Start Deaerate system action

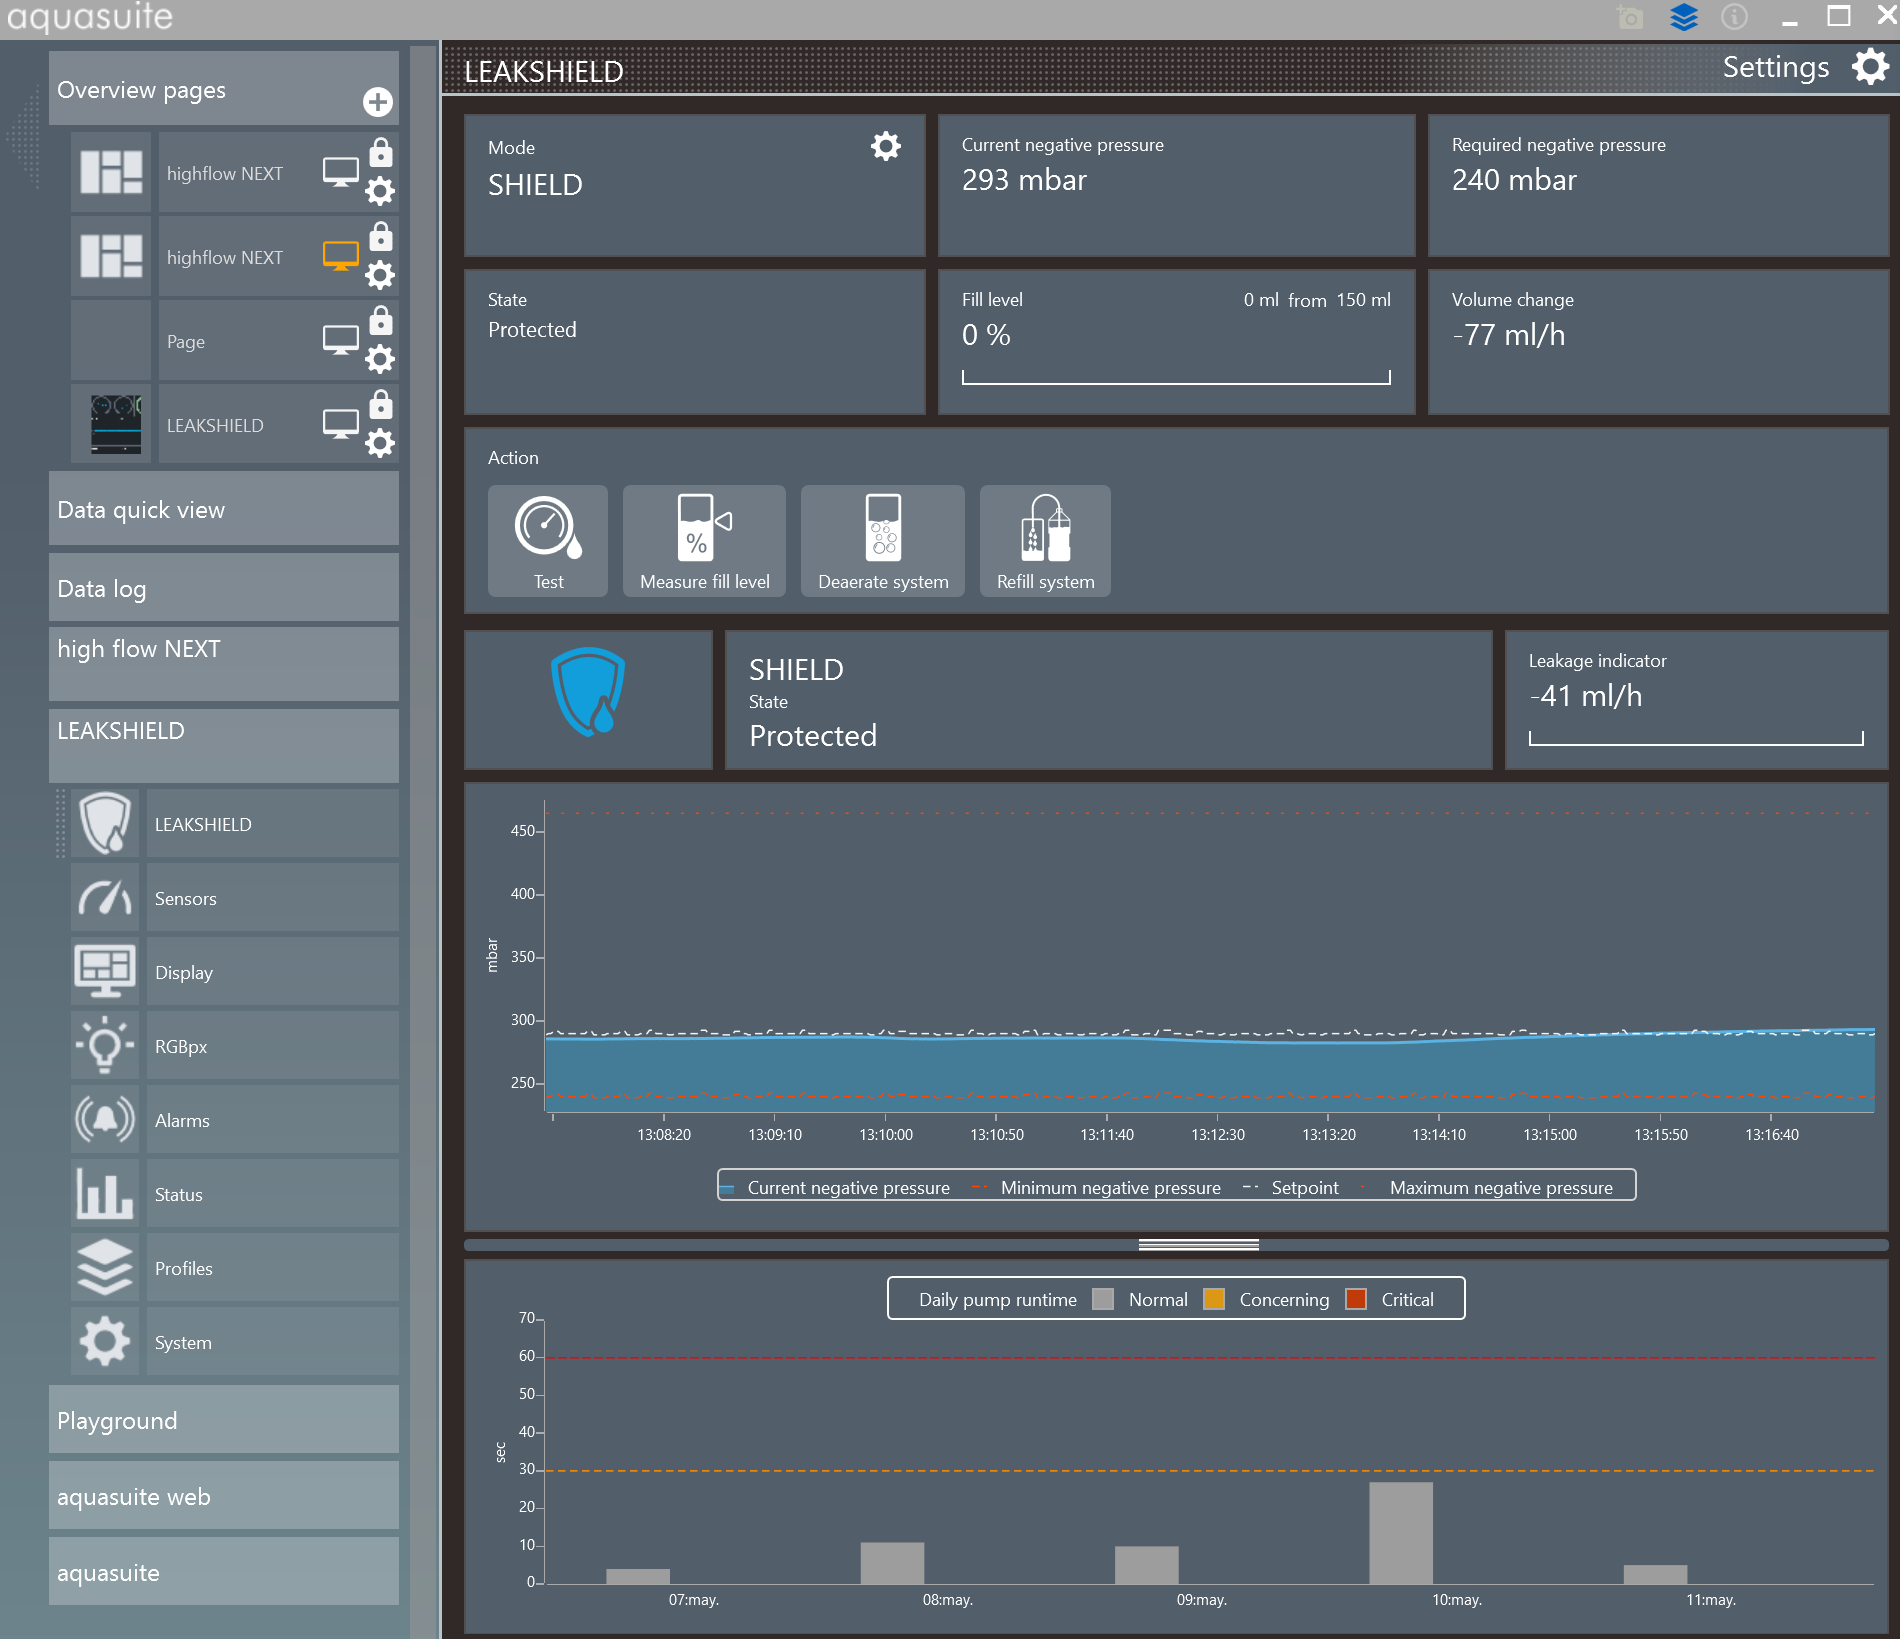883,541
